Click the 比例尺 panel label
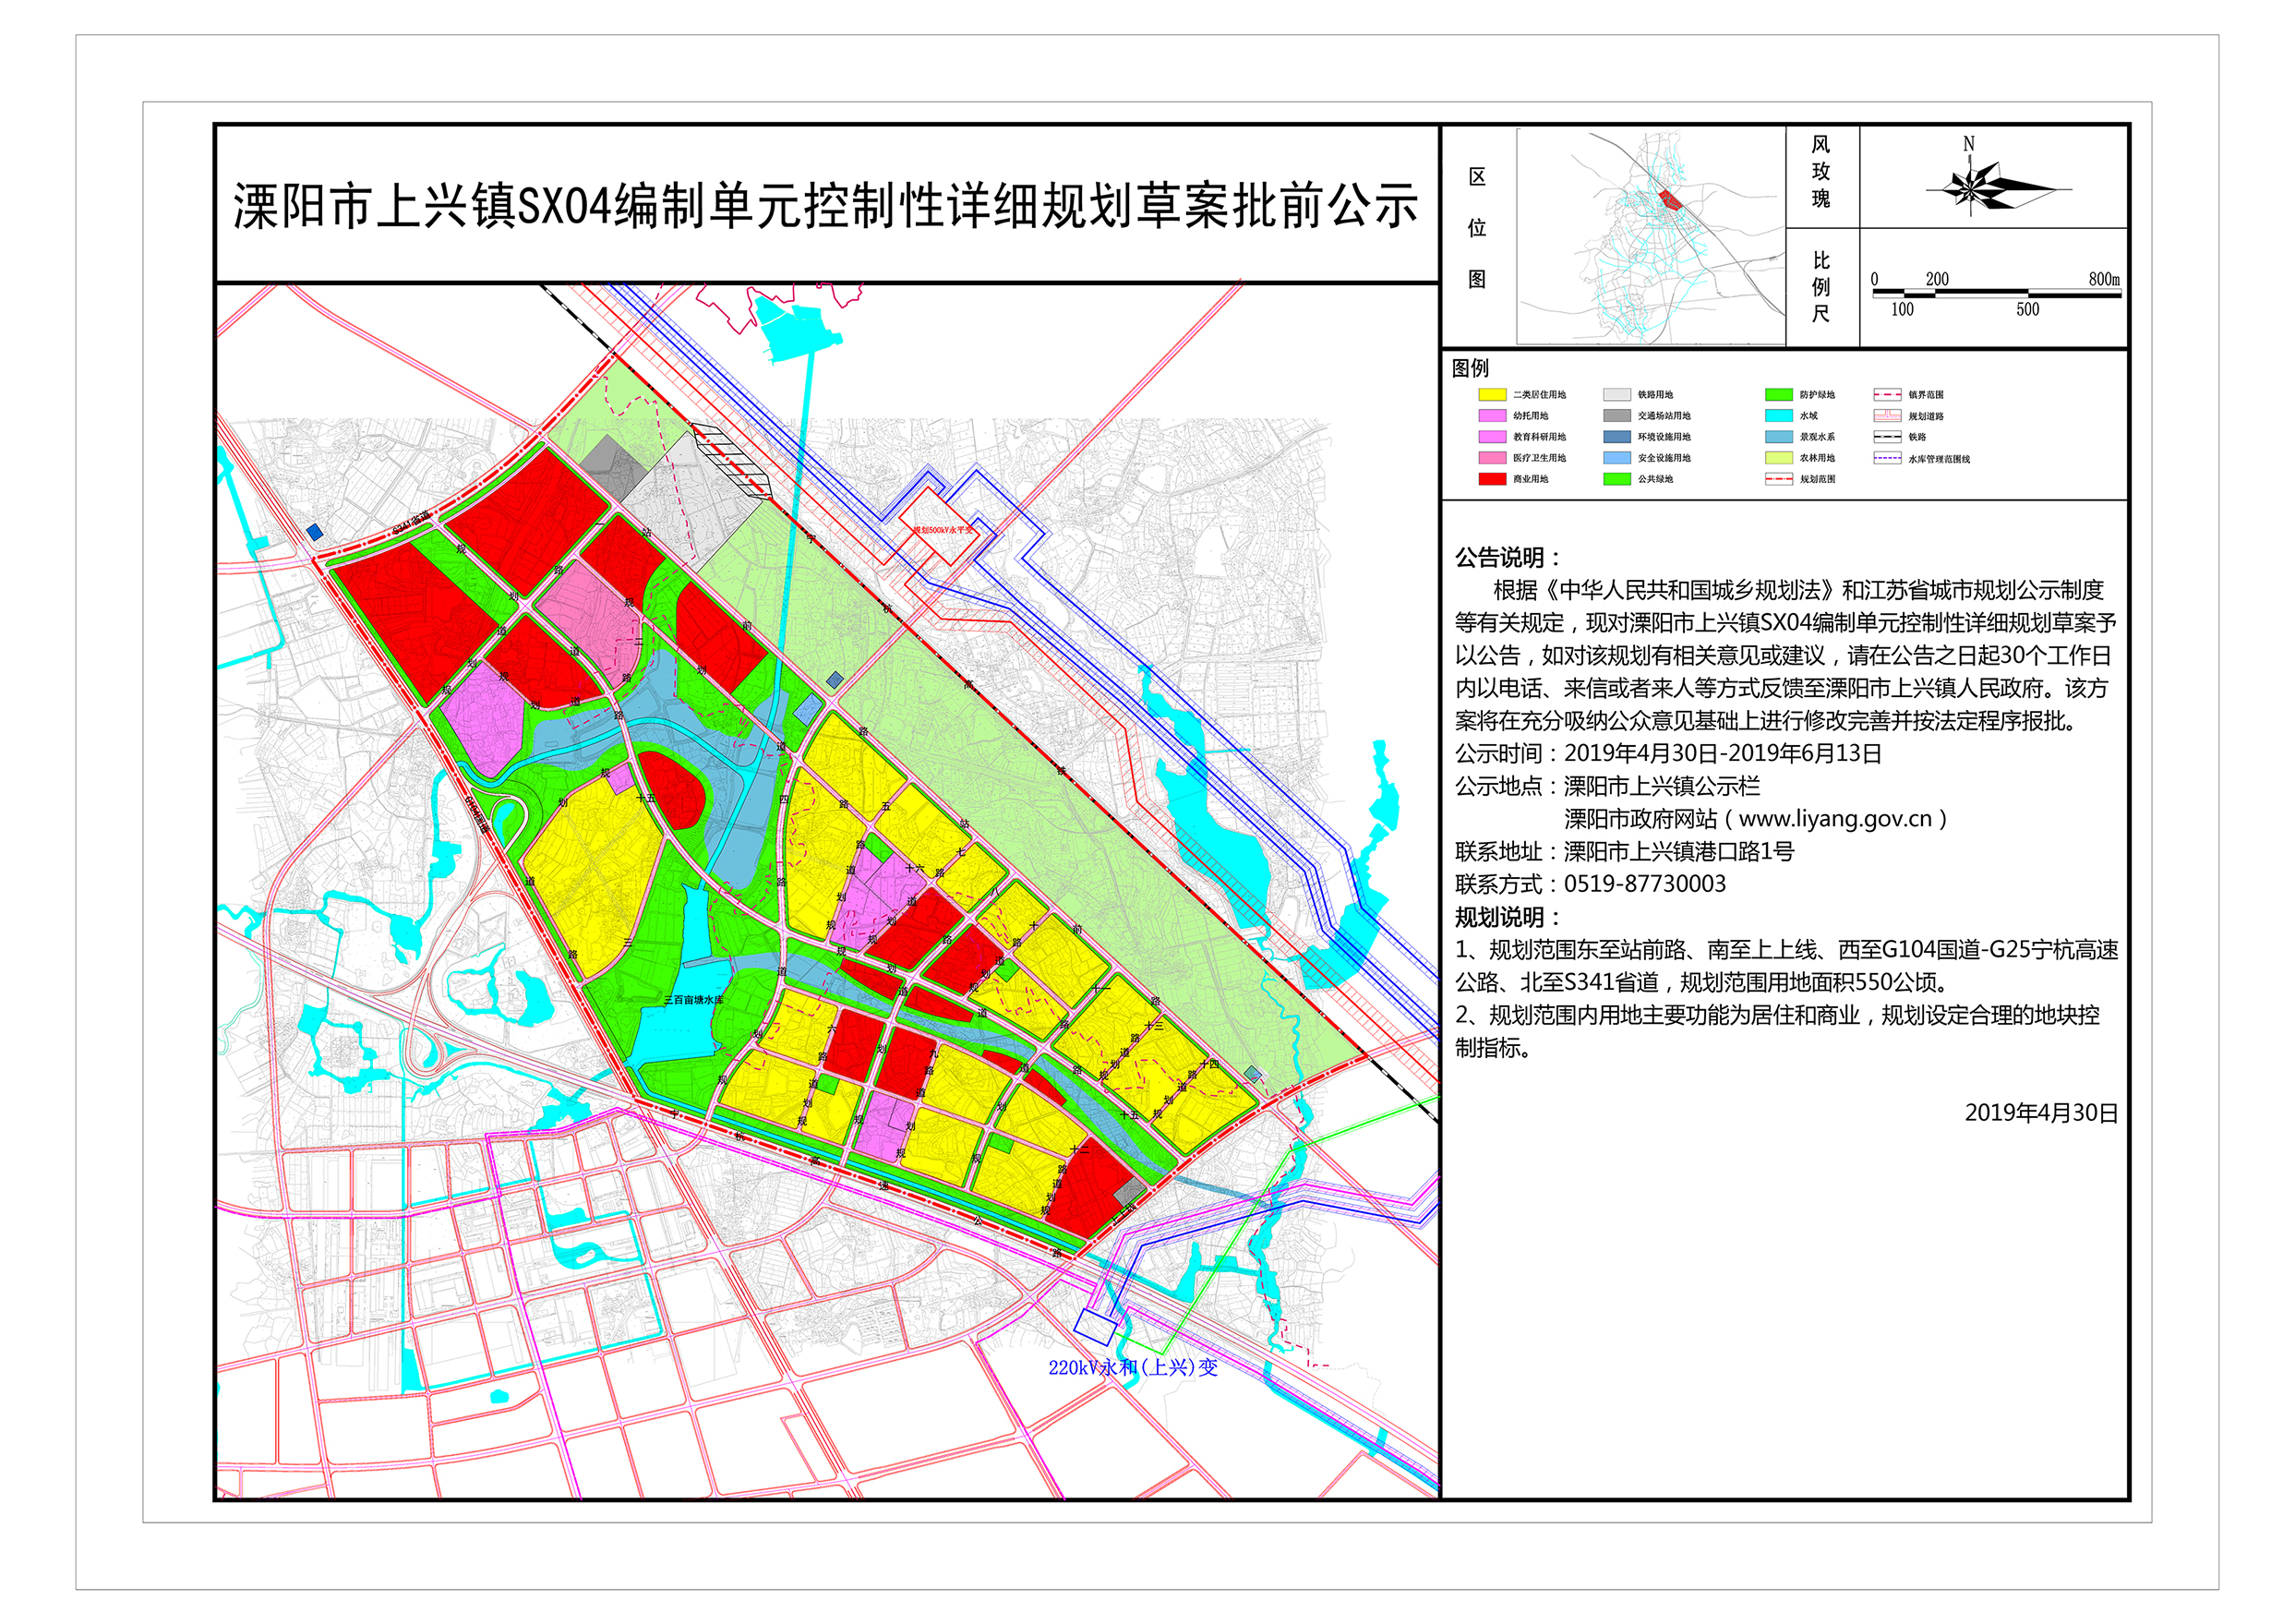 pos(1821,287)
